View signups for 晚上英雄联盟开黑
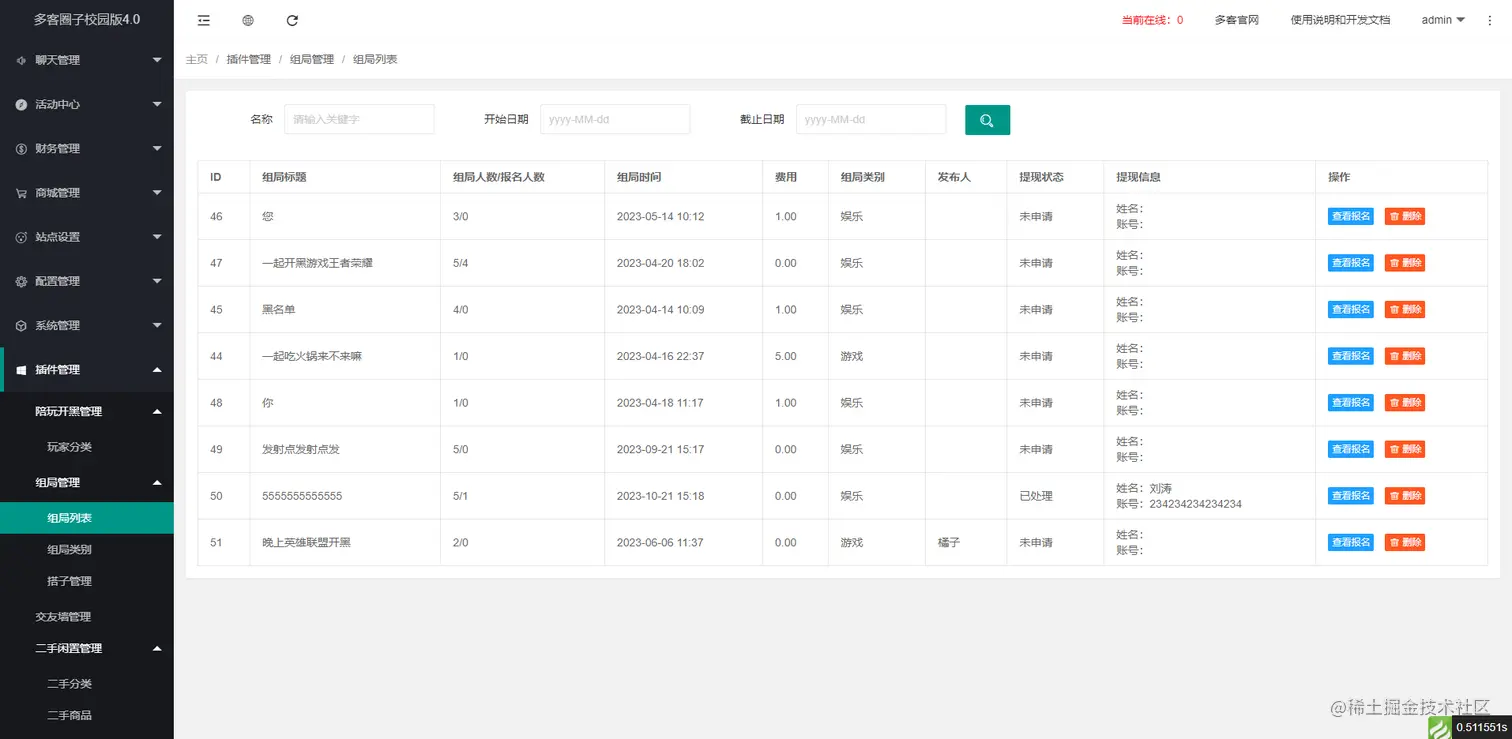The width and height of the screenshot is (1512, 739). tap(1351, 542)
